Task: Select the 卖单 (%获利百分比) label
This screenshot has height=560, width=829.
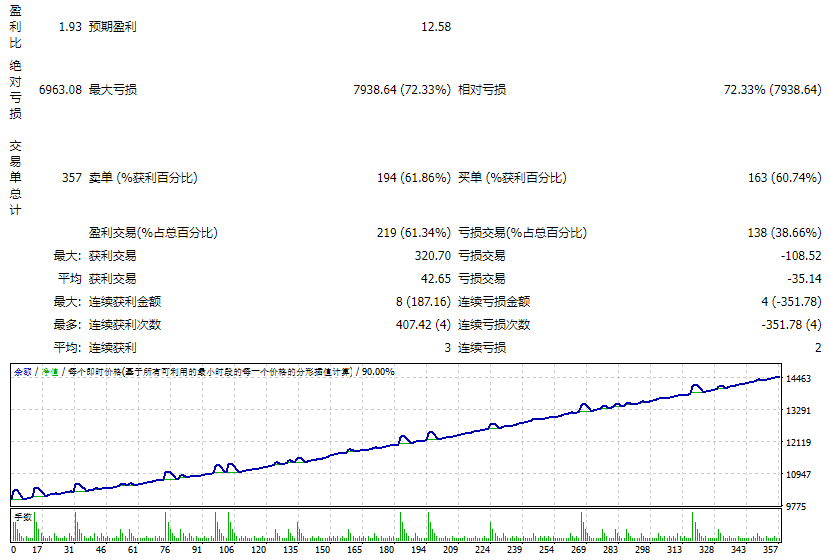Action: pyautogui.click(x=143, y=178)
